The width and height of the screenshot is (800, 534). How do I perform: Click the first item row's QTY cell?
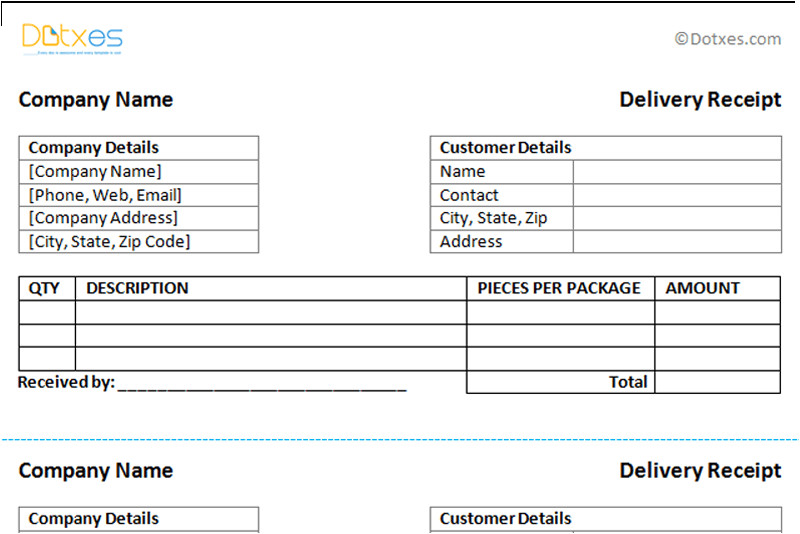pos(47,312)
